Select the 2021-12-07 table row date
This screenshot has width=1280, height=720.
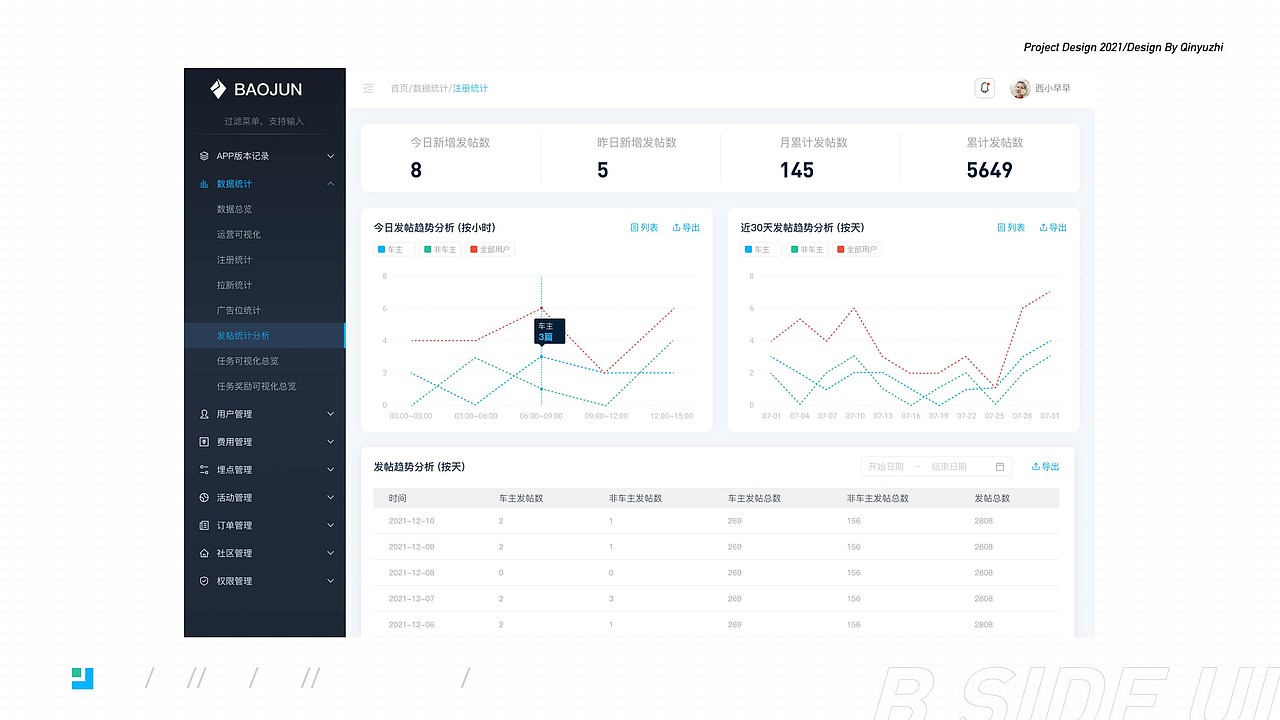(411, 599)
